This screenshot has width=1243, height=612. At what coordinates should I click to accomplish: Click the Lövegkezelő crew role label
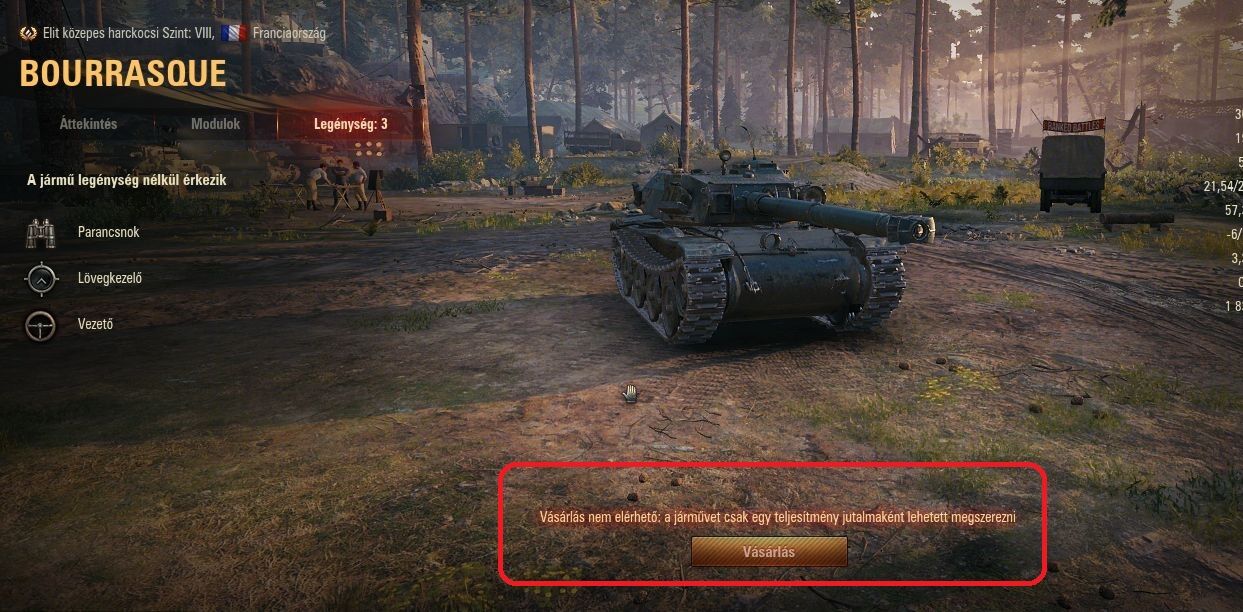(110, 278)
